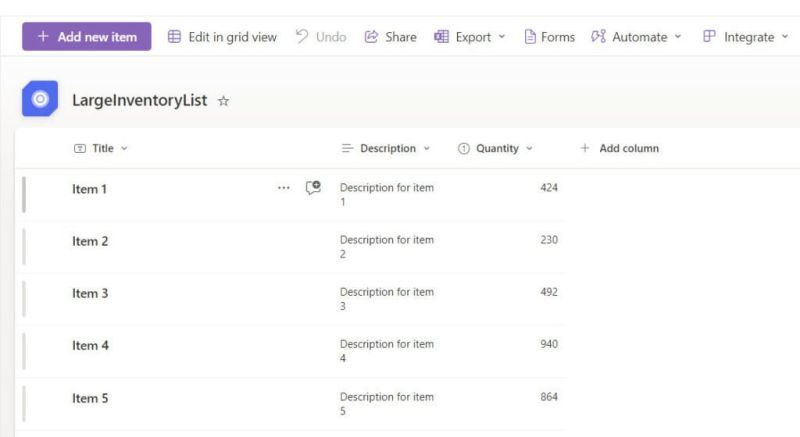
Task: Select the Item 3 row selector bar
Action: pyautogui.click(x=24, y=299)
